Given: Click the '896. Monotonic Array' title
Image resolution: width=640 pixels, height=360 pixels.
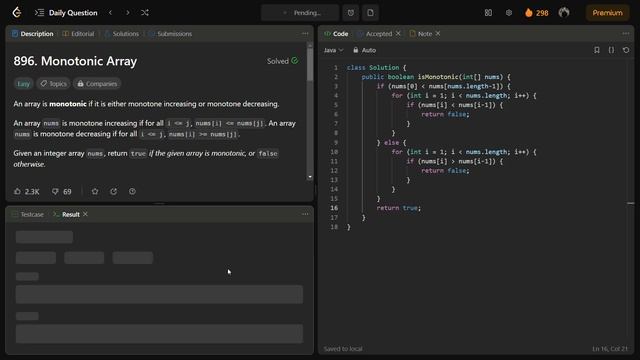Looking at the screenshot, I should click(75, 61).
